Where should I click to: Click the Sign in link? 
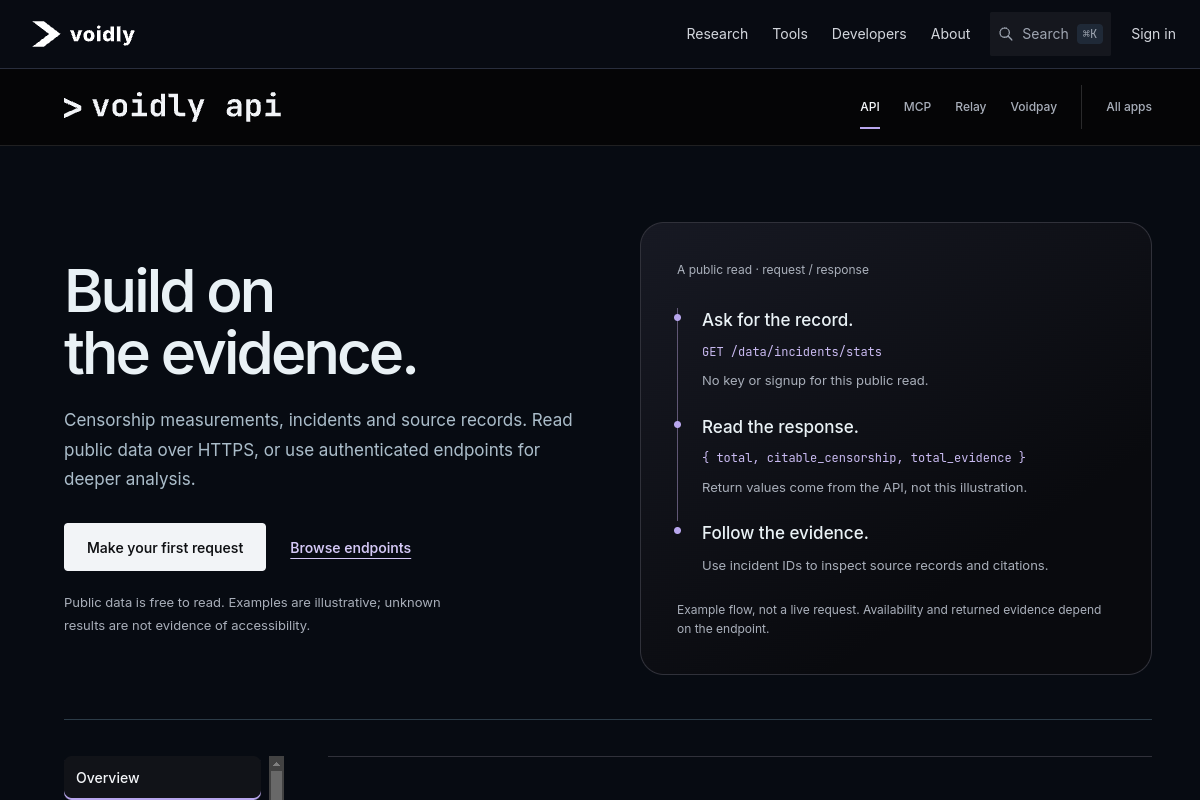pos(1153,34)
